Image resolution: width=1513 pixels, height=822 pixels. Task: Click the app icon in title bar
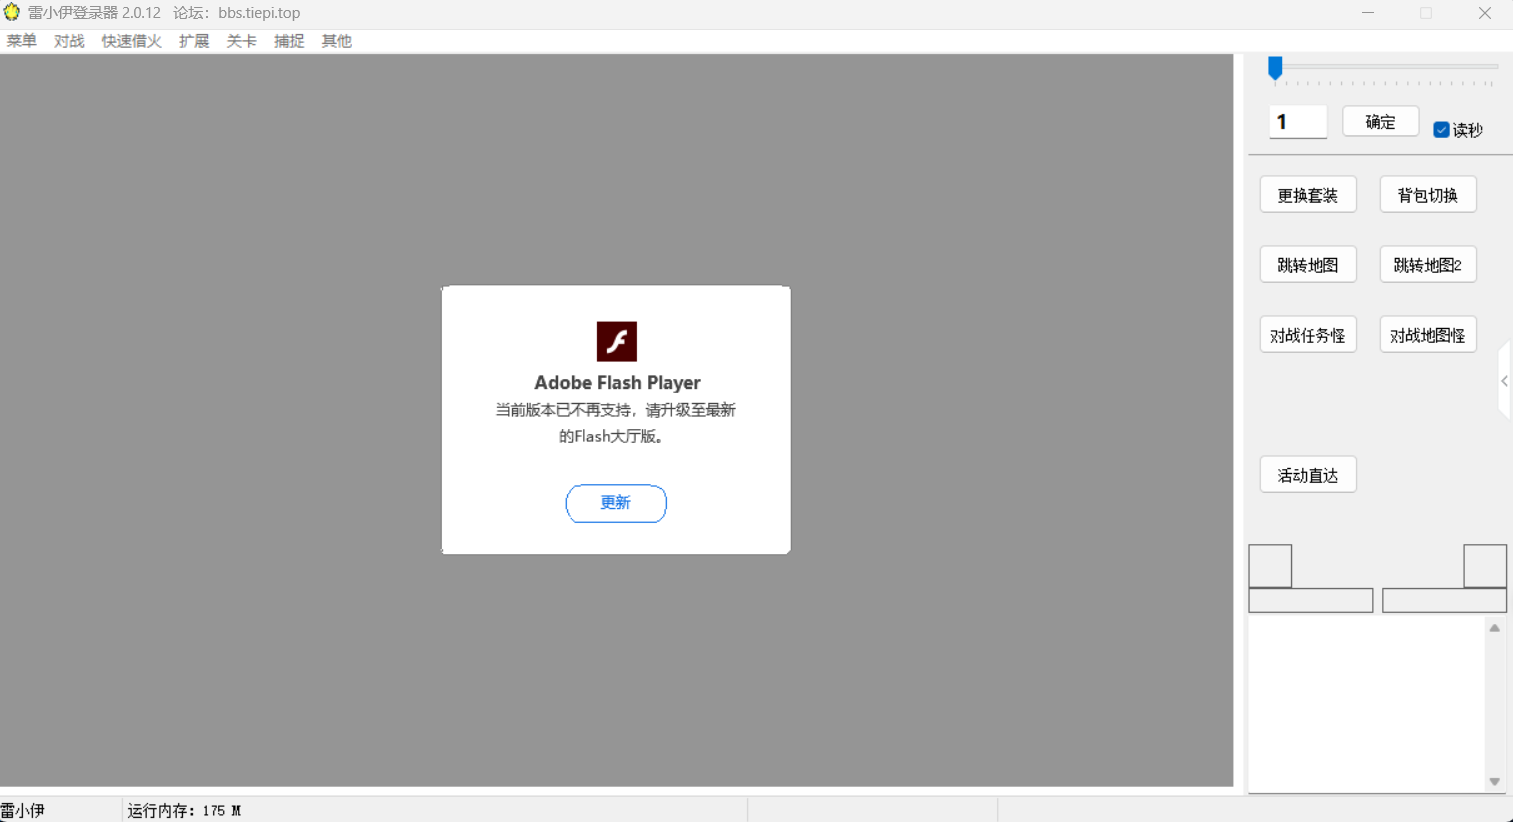tap(12, 13)
